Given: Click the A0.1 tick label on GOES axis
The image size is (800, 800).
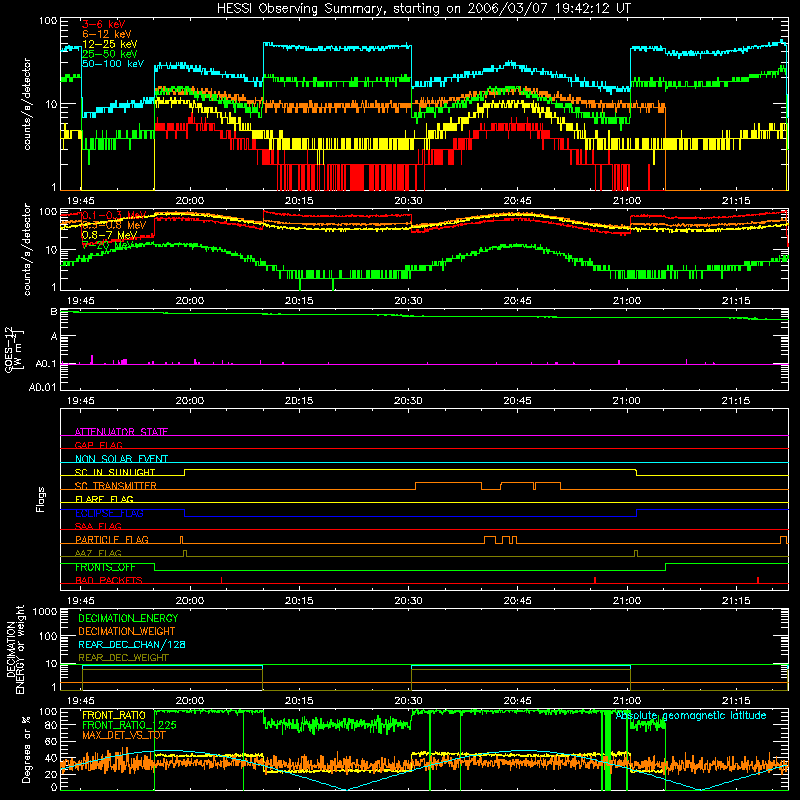Looking at the screenshot, I should point(45,364).
